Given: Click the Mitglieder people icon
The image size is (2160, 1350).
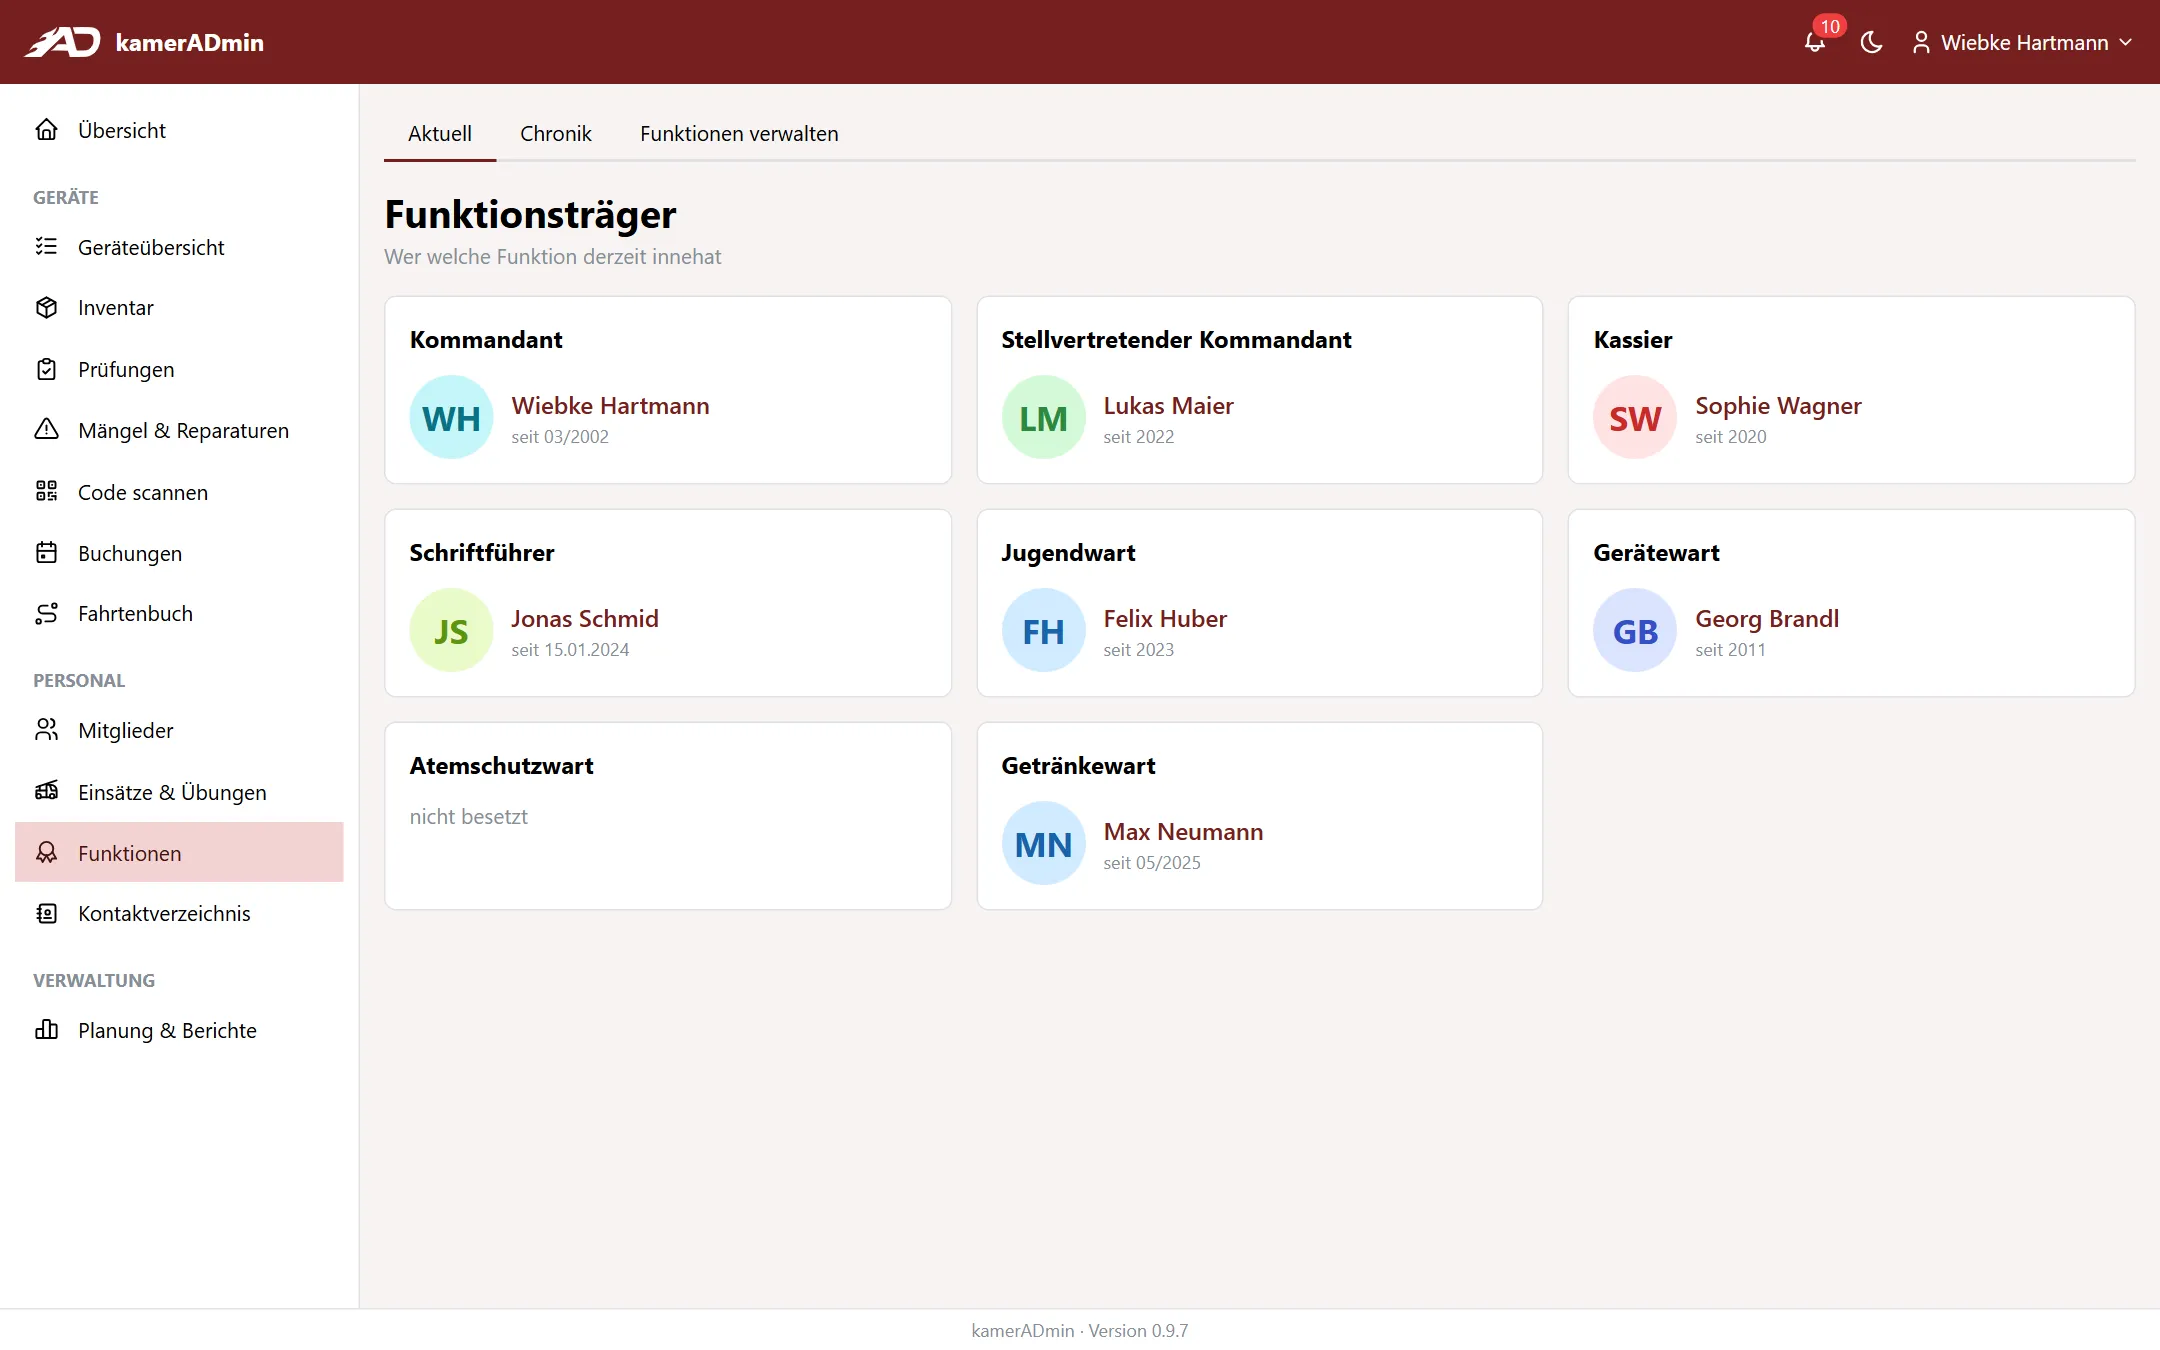Looking at the screenshot, I should [x=46, y=730].
